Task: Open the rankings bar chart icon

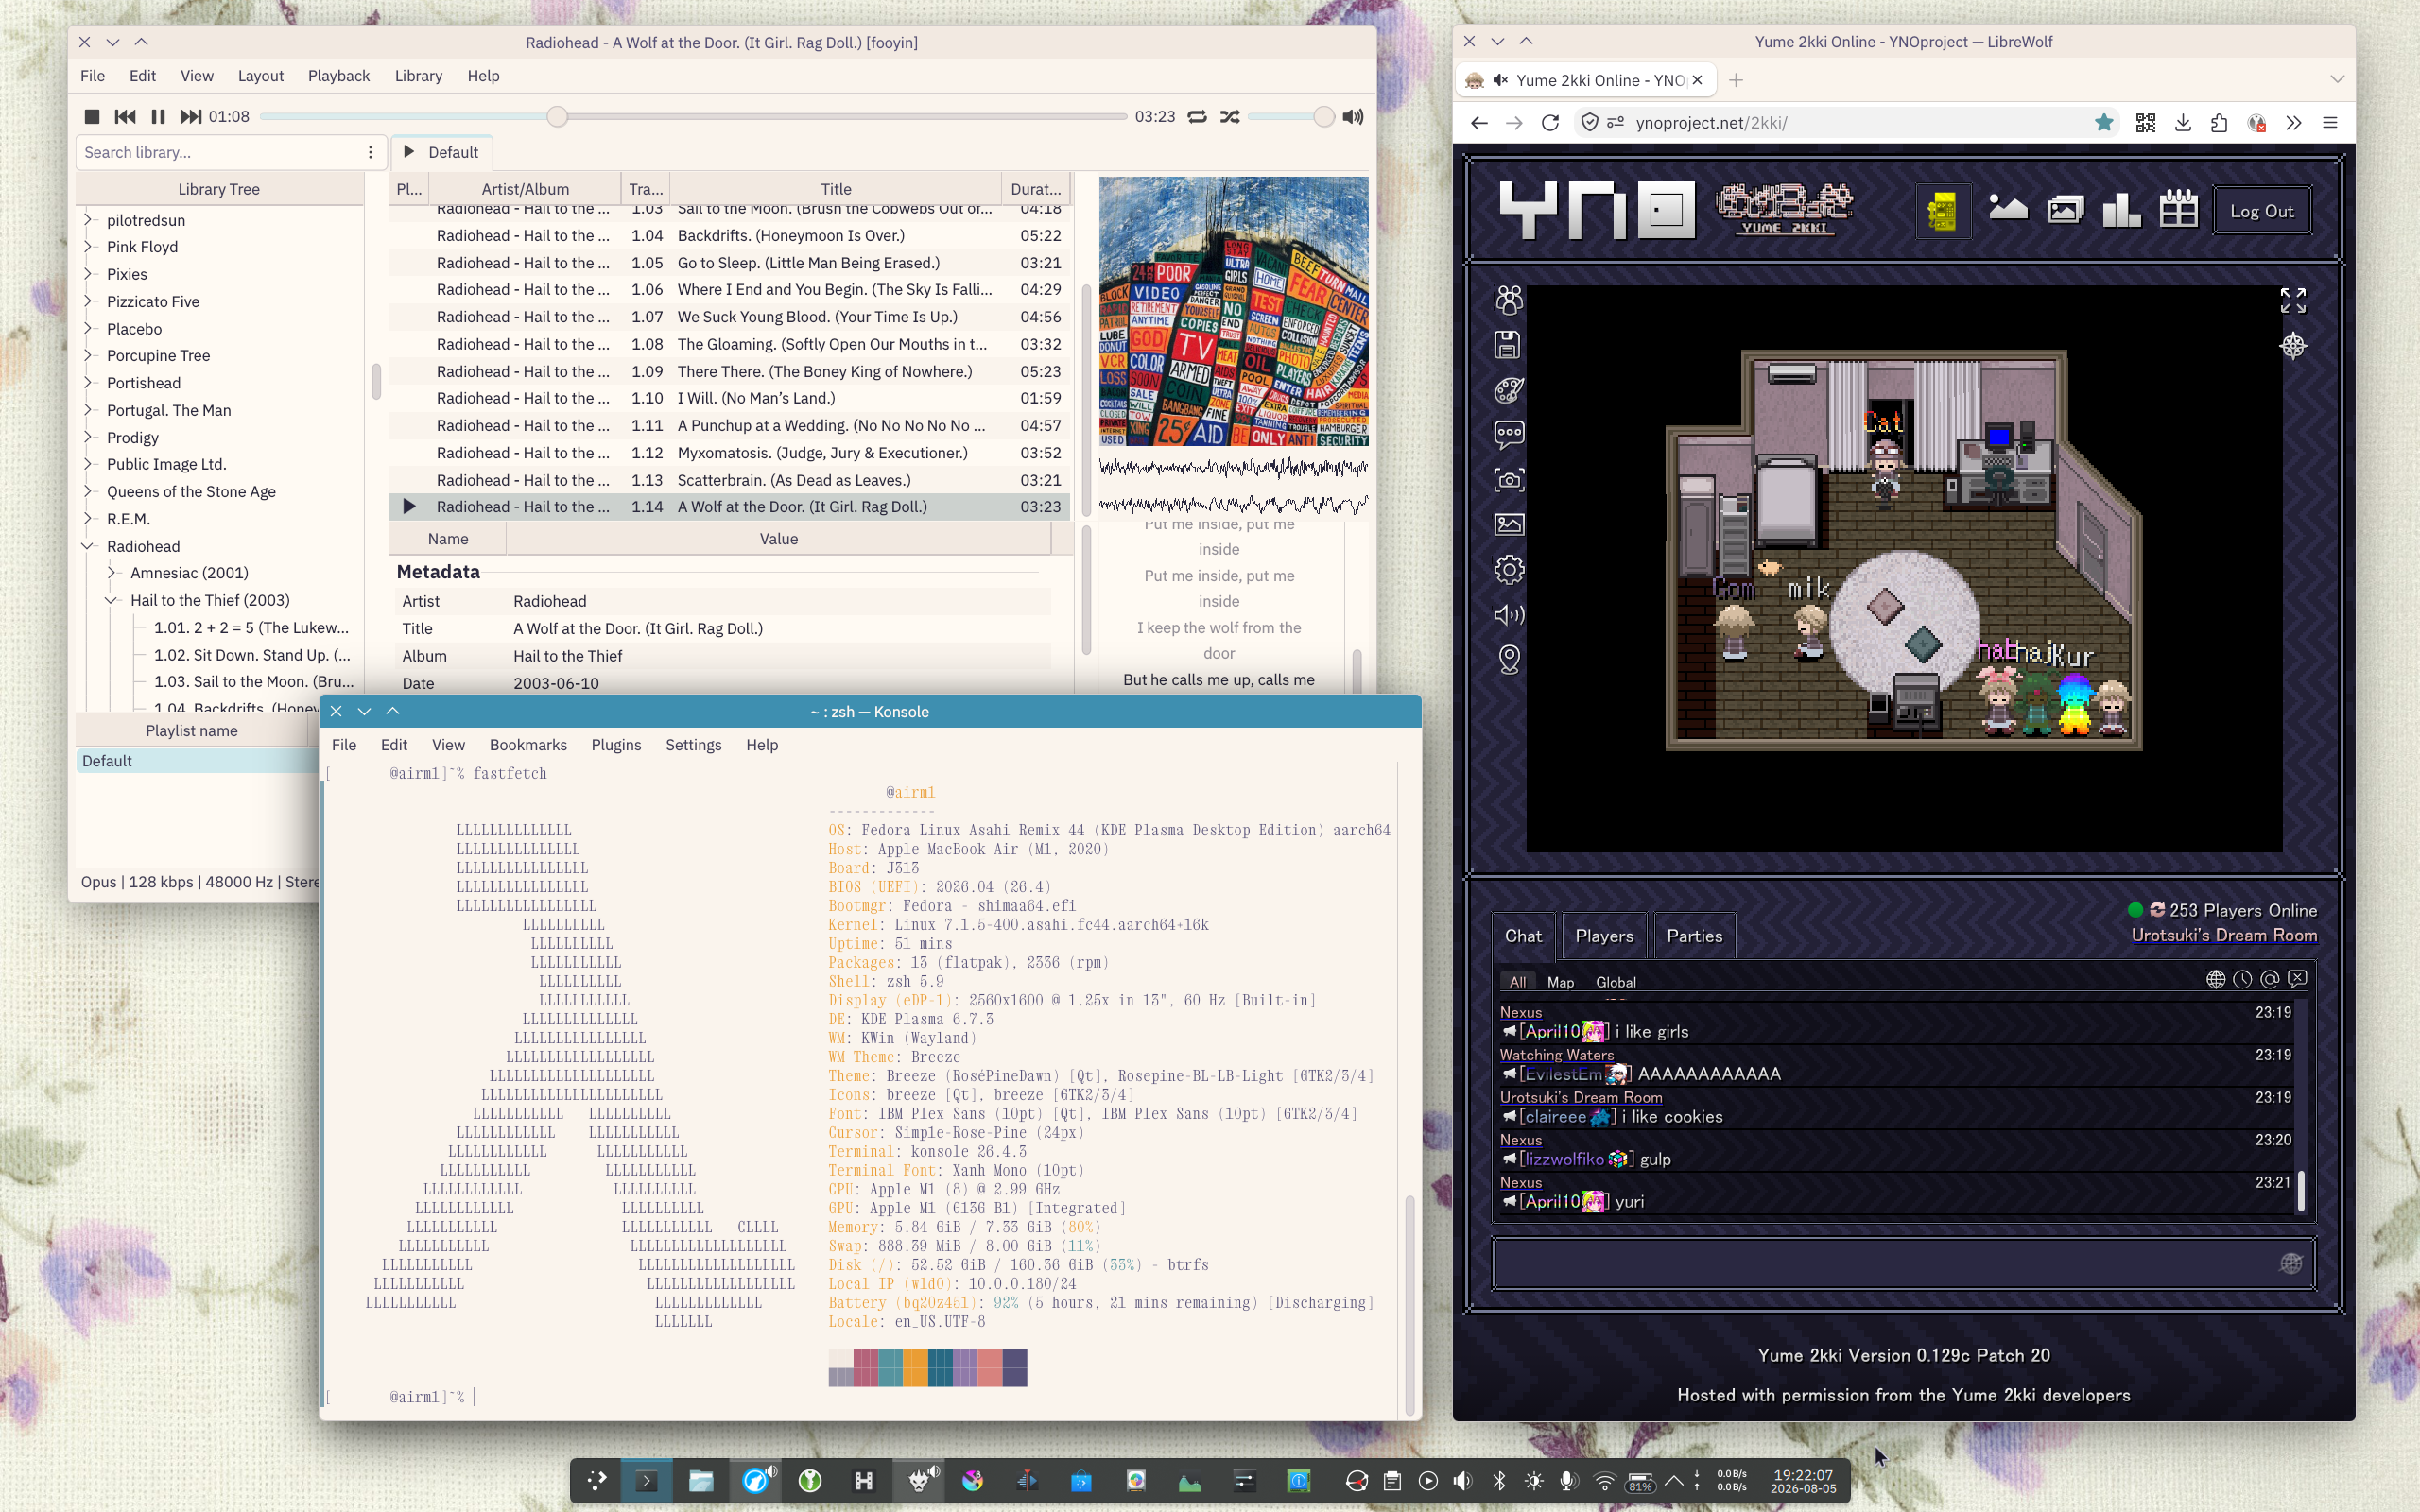Action: [2121, 210]
